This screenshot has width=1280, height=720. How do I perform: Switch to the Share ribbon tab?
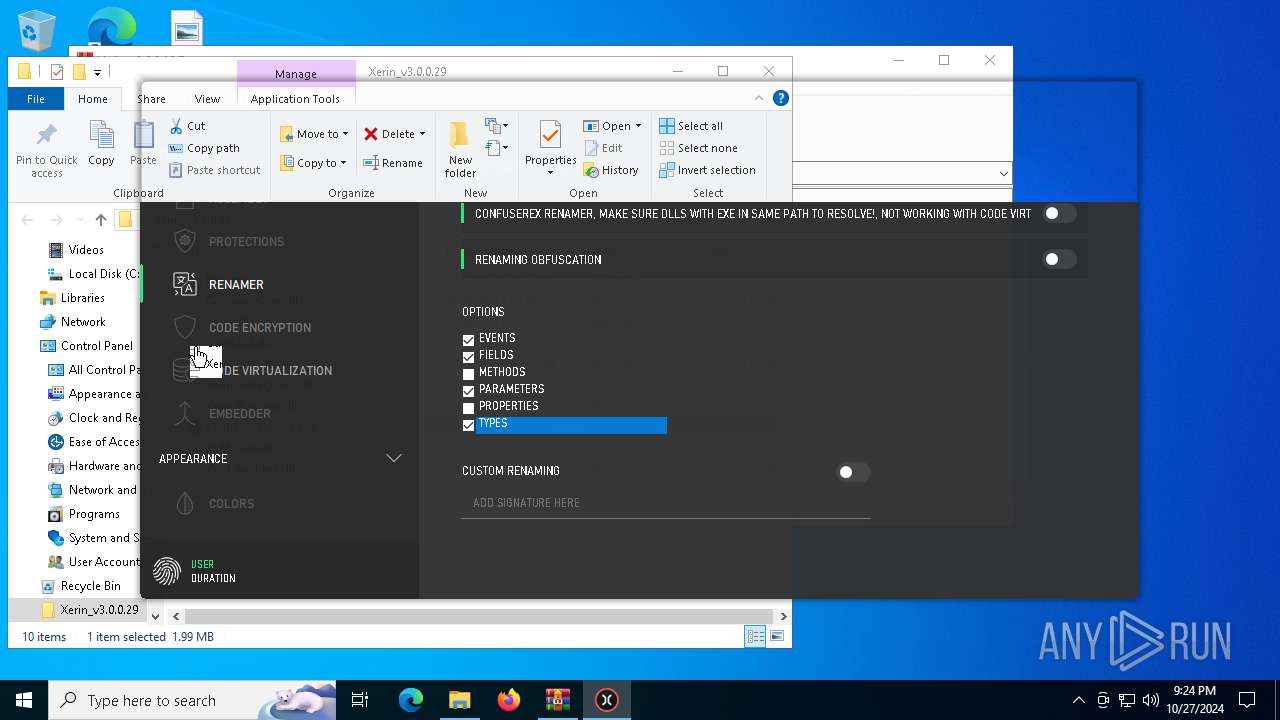tap(151, 98)
